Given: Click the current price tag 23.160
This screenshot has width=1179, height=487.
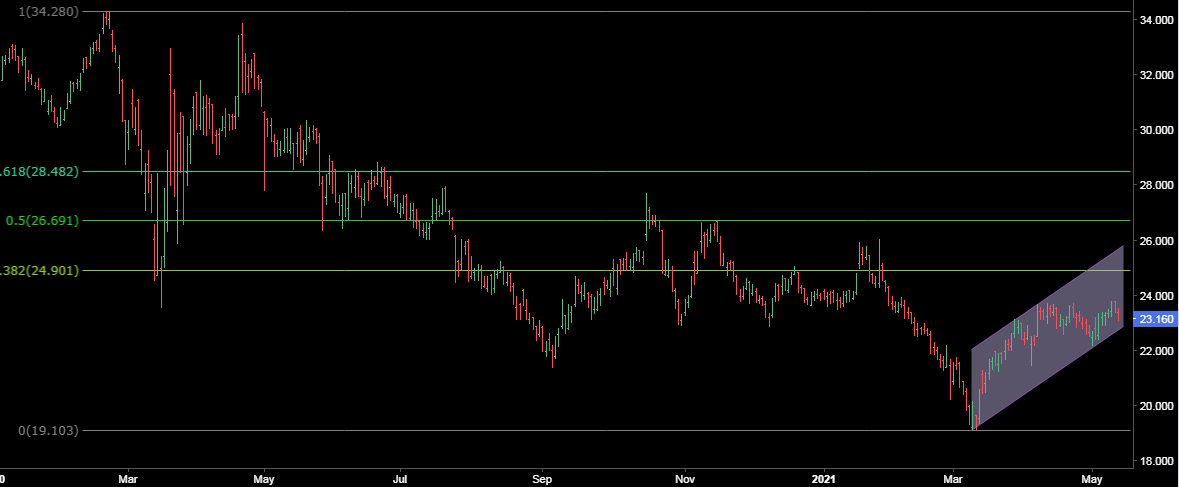Looking at the screenshot, I should [x=1155, y=319].
